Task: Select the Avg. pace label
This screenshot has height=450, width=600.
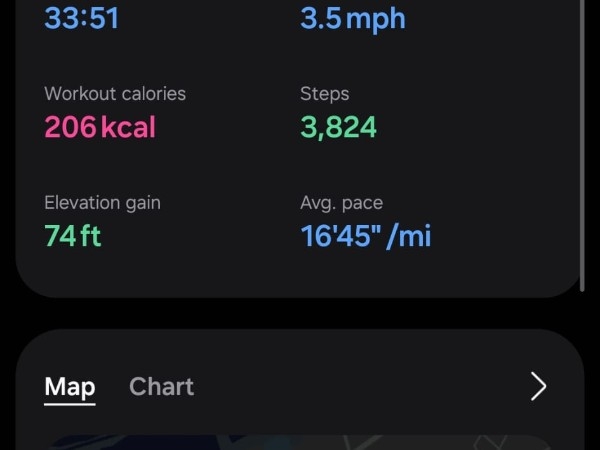Action: (x=340, y=203)
